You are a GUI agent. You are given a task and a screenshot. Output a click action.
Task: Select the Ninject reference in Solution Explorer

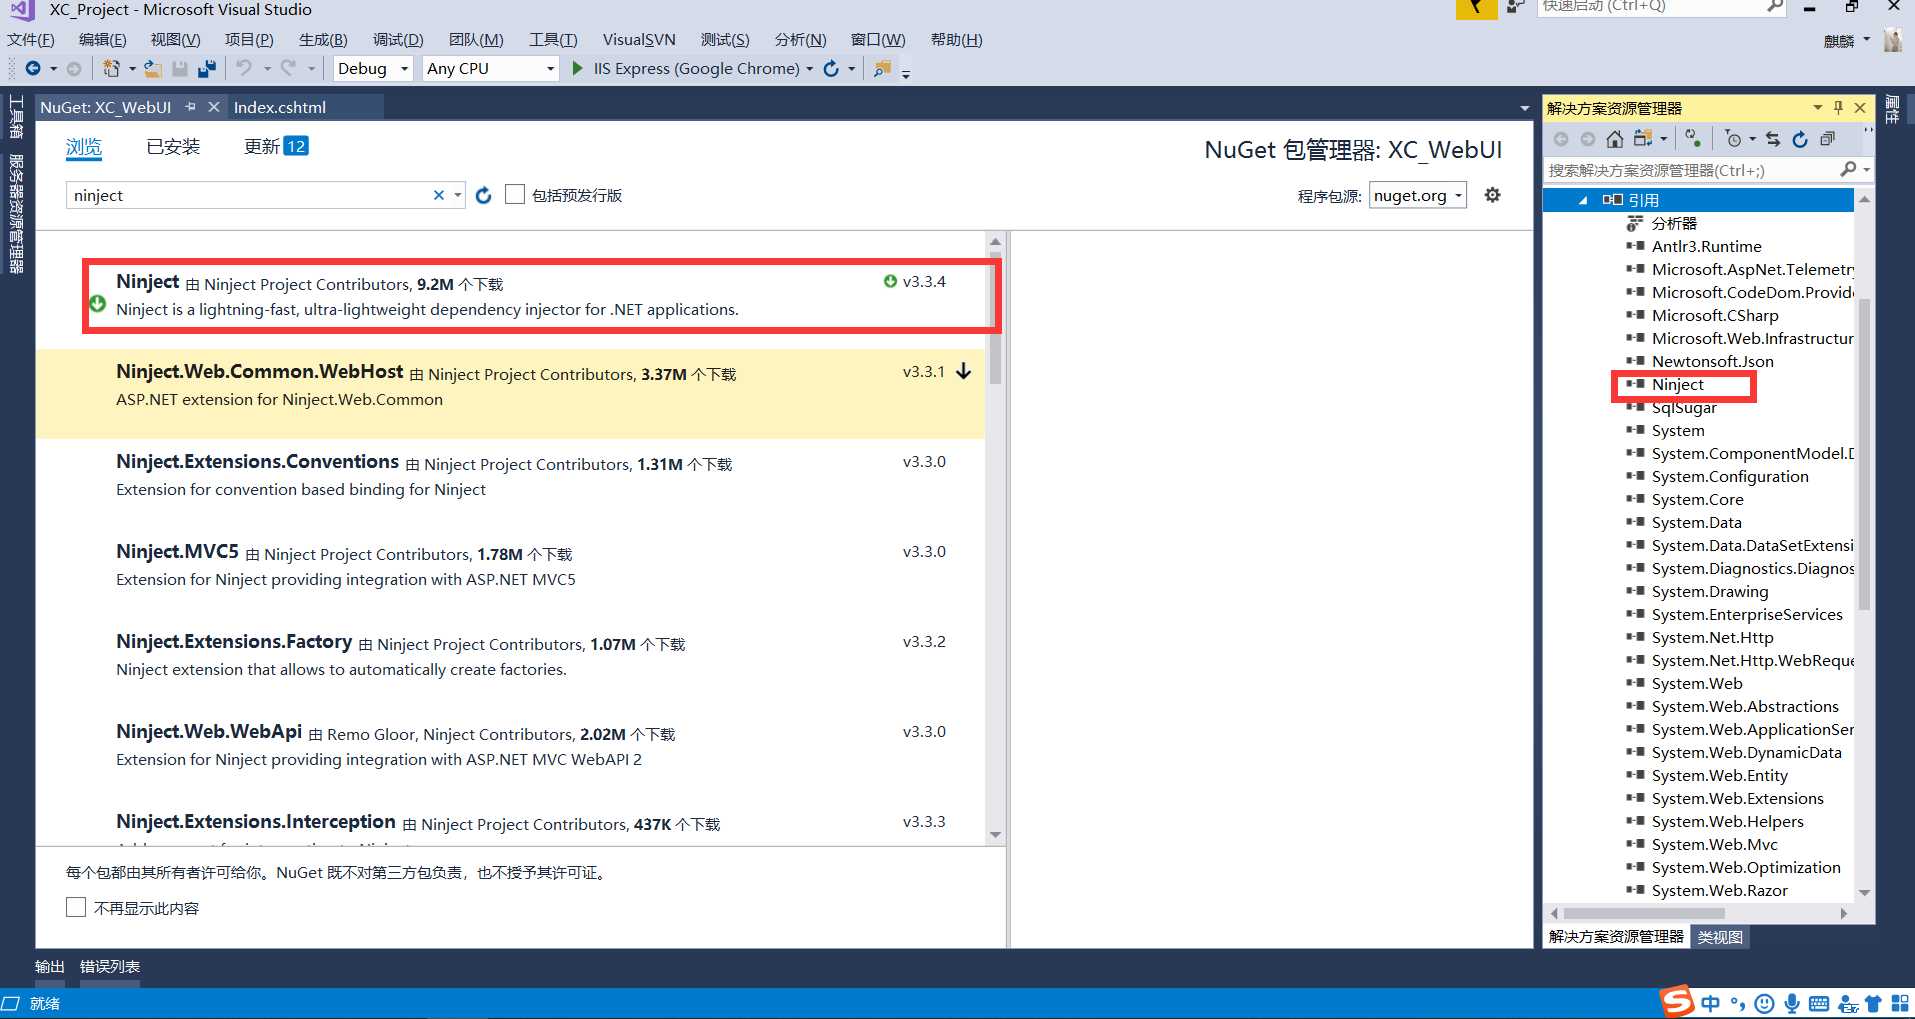tap(1678, 385)
